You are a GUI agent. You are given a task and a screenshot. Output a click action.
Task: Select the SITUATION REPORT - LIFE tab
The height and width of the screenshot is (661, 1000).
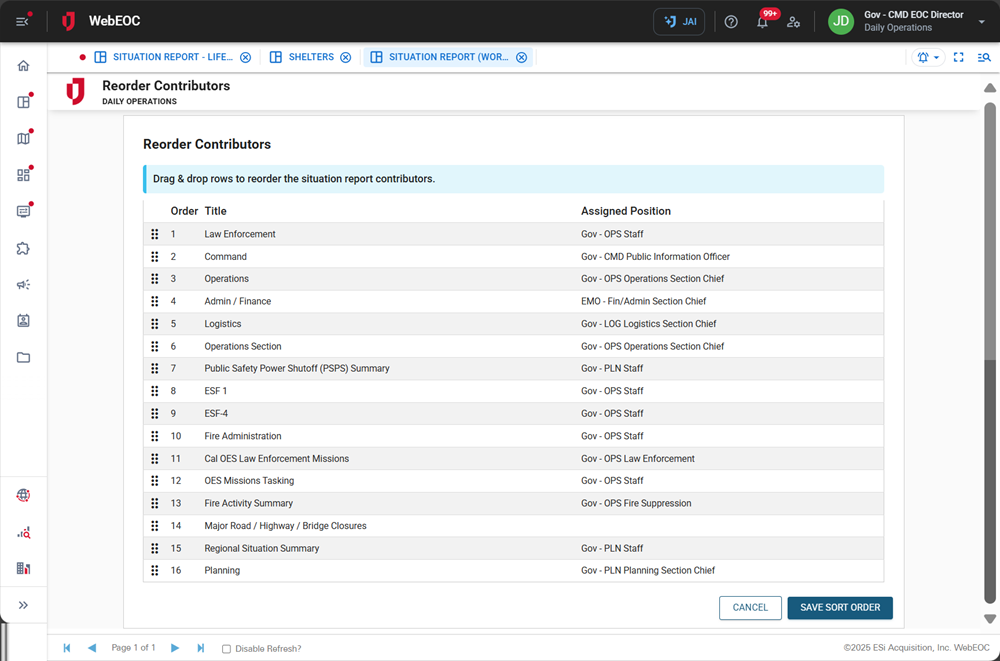click(170, 57)
